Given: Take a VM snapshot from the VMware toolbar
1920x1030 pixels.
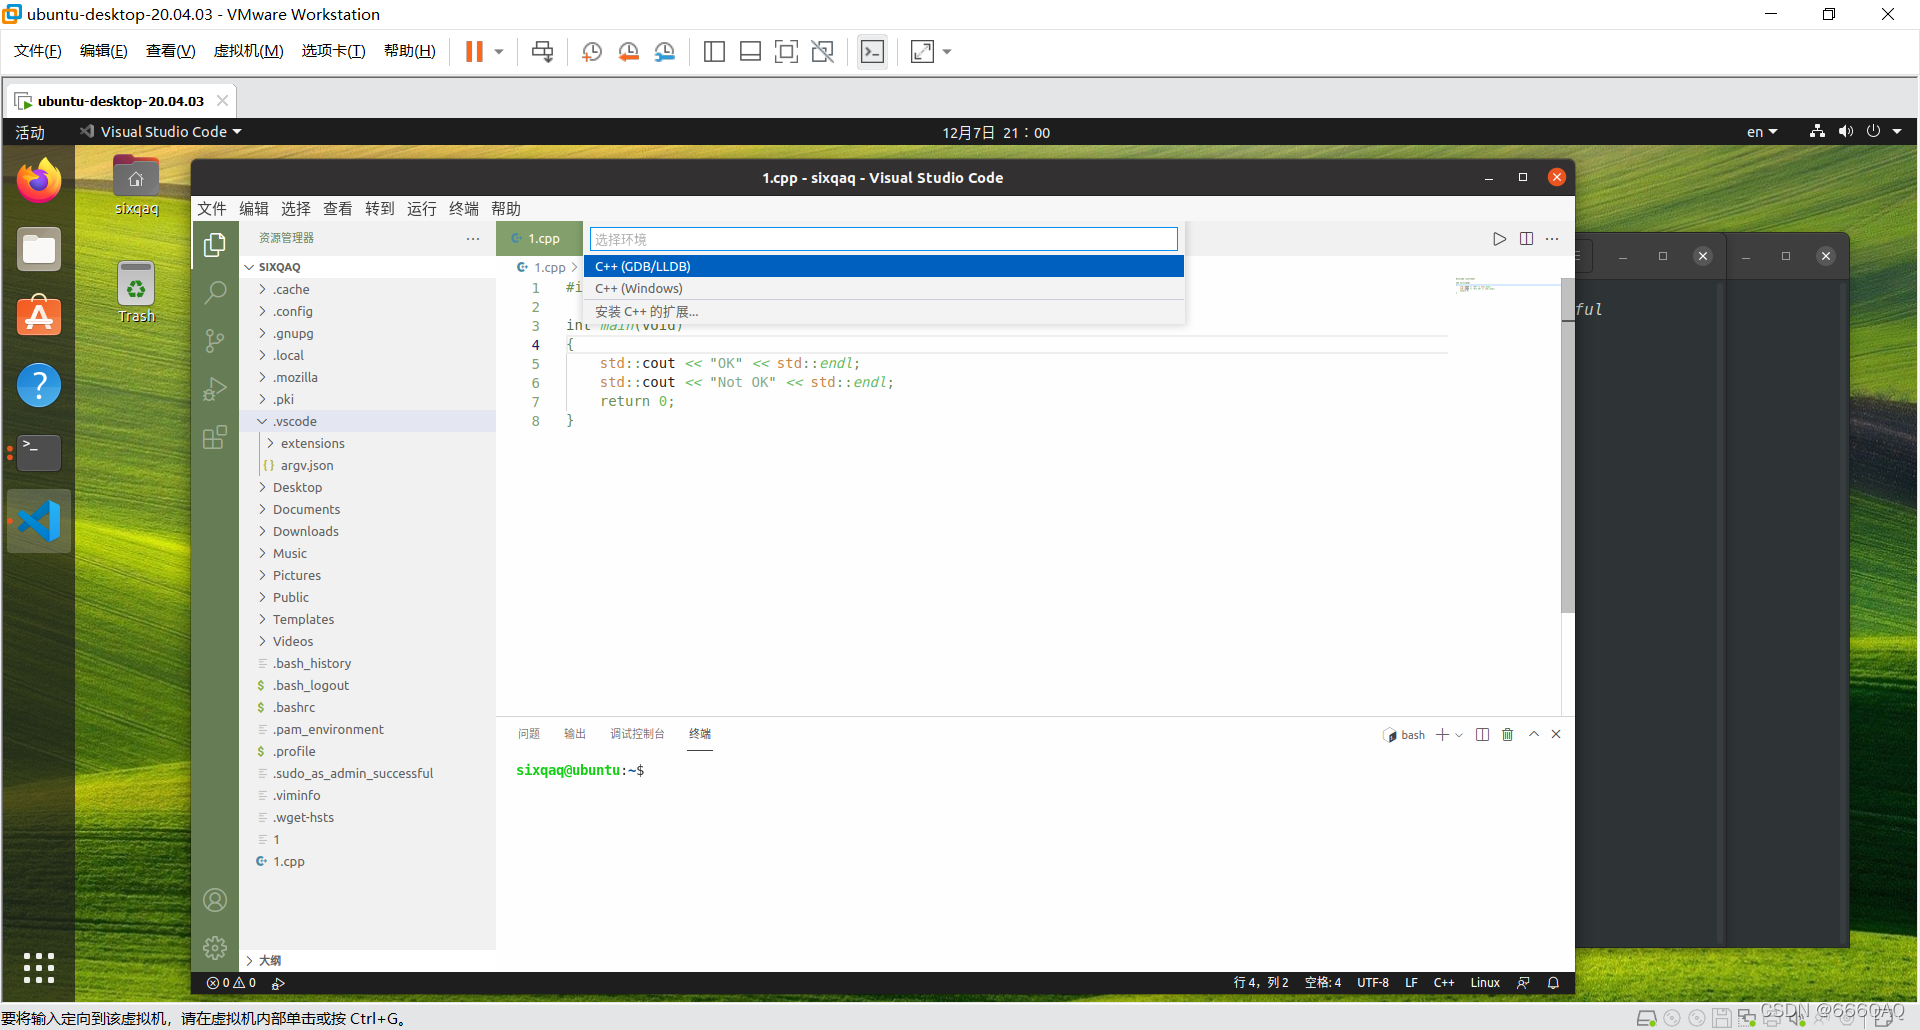Looking at the screenshot, I should [592, 52].
